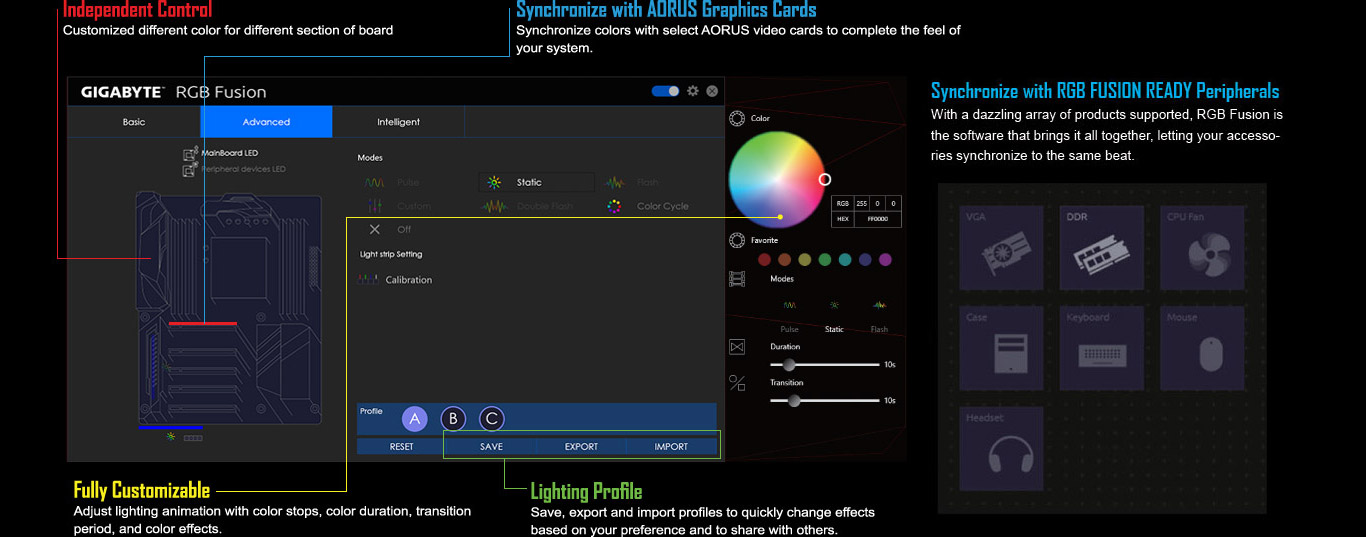Select the Case peripheral tile
This screenshot has height=537, width=1366.
[x=1001, y=347]
